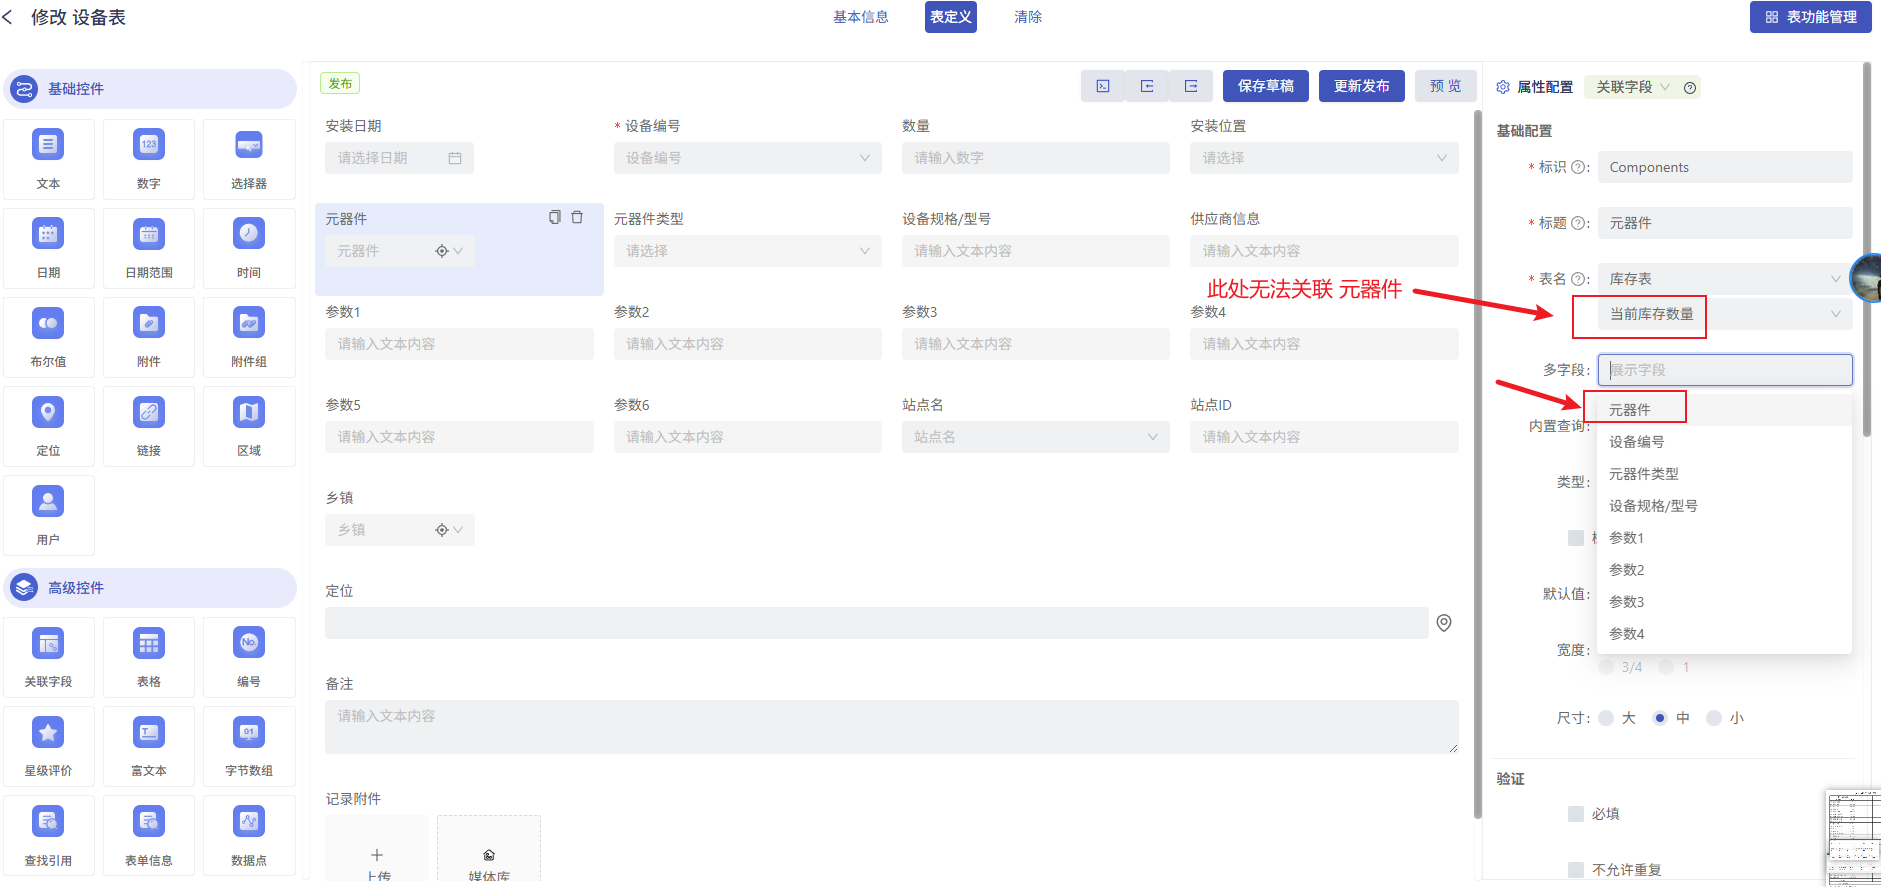Select the 链接 link control icon

[149, 412]
